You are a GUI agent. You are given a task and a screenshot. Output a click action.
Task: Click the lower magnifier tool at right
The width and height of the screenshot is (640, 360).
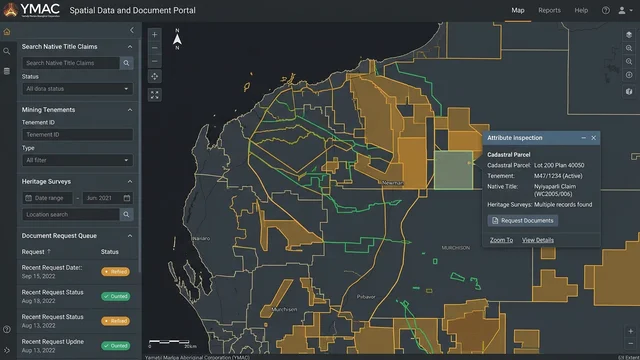pyautogui.click(x=629, y=62)
